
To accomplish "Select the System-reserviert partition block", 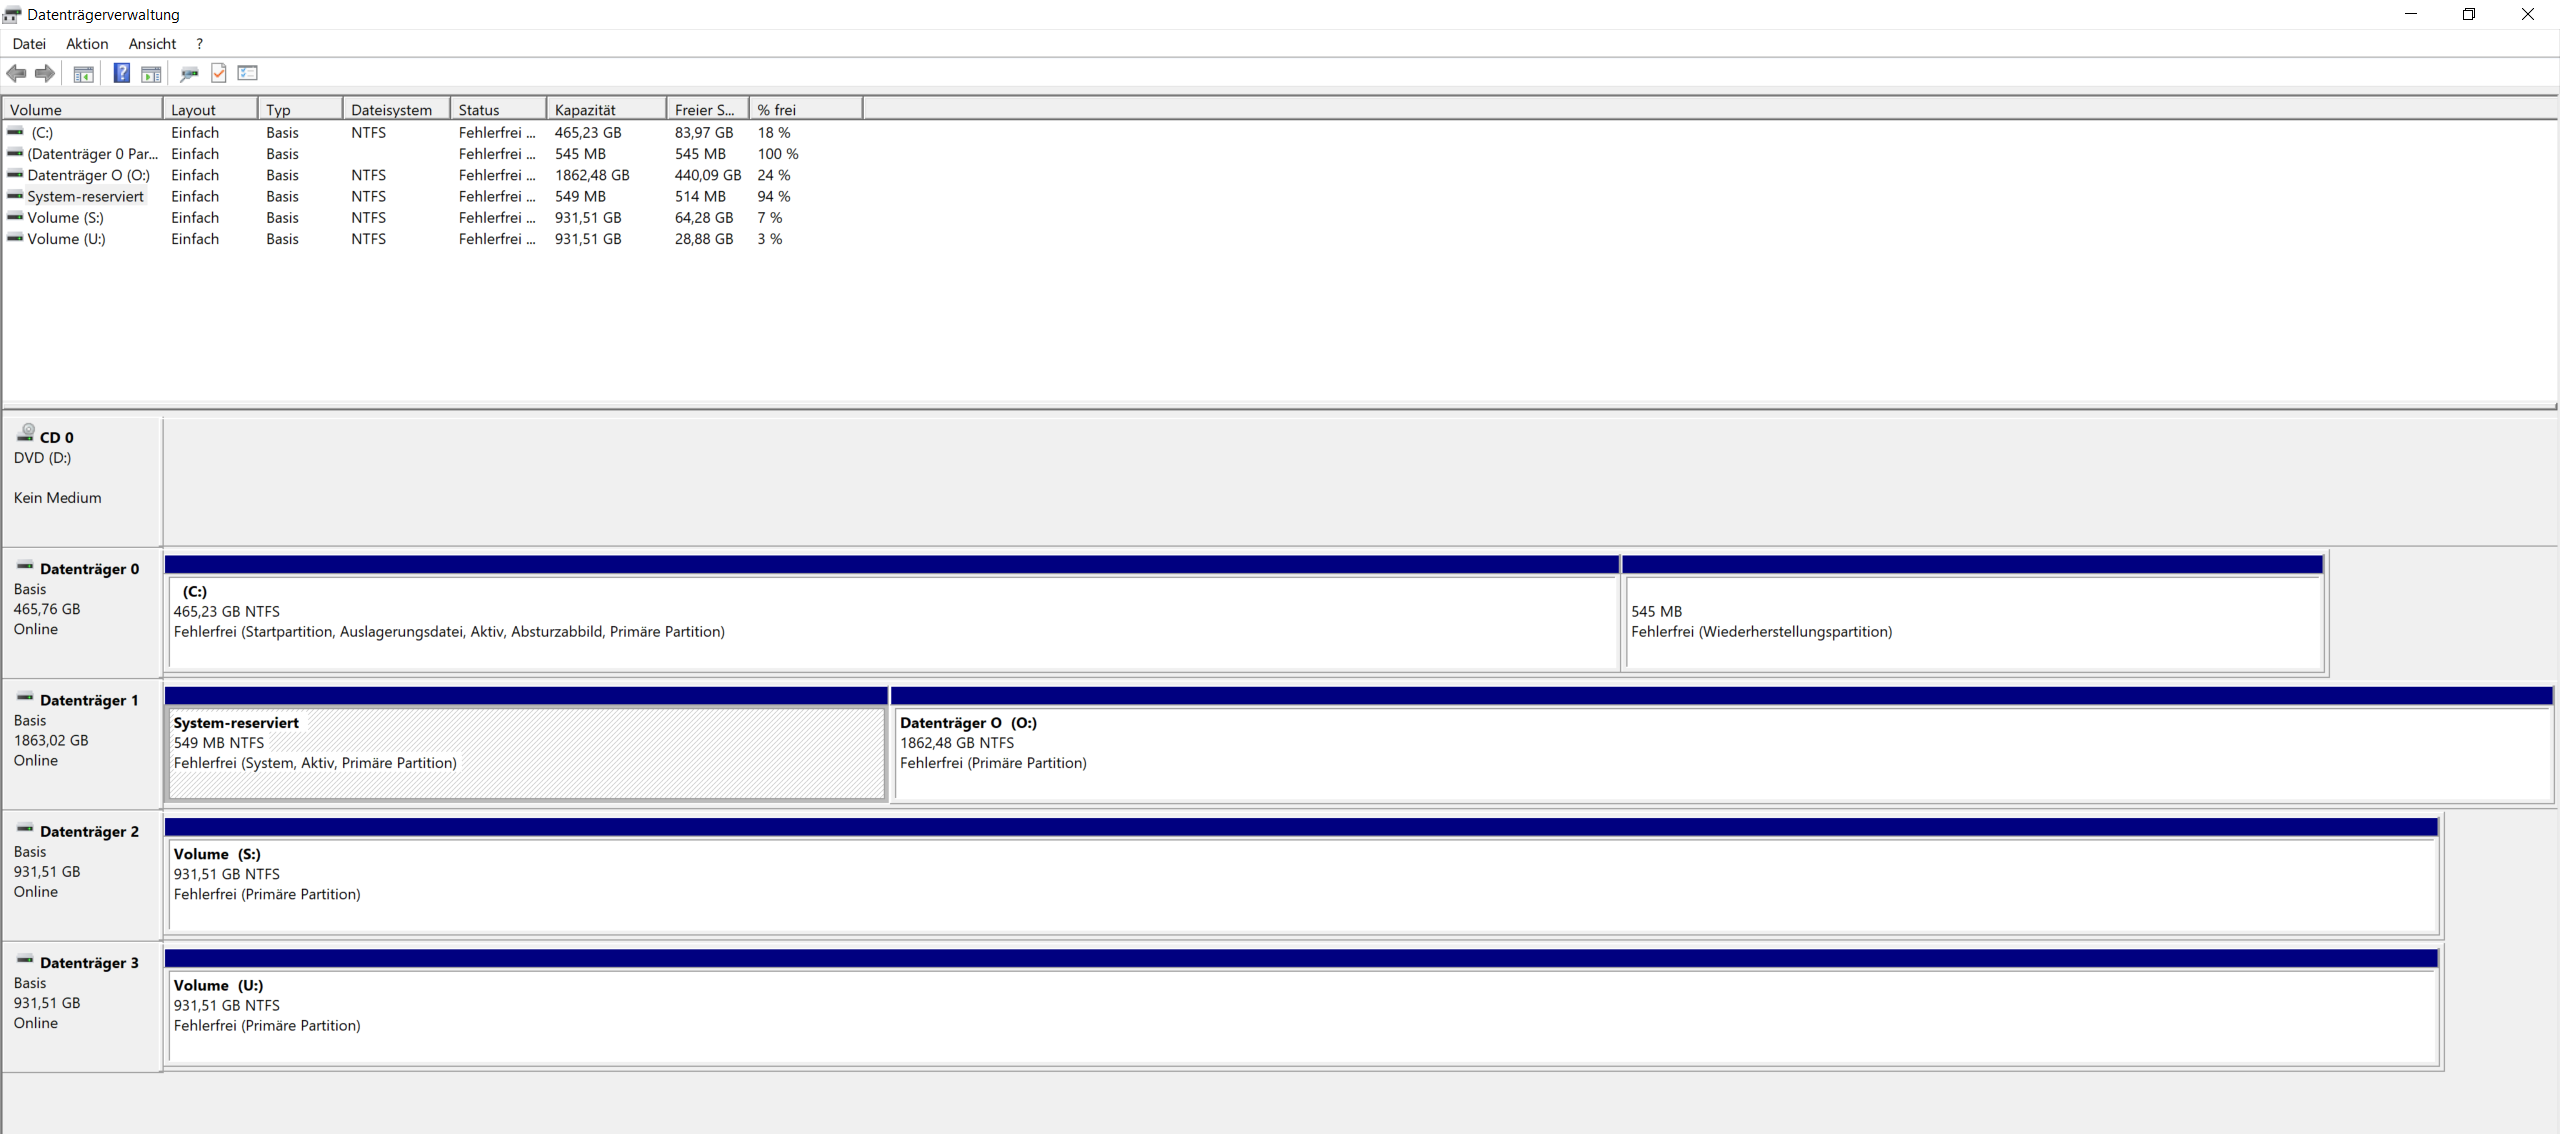I will point(526,752).
